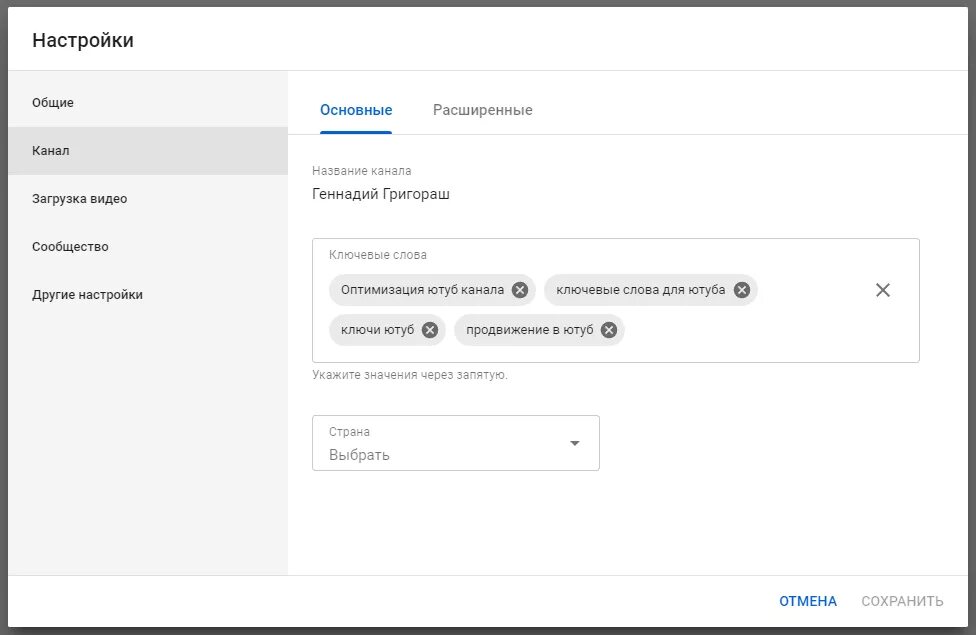Select the 'Оптимизация ютуб канала' chip label
This screenshot has height=635, width=976.
click(422, 290)
